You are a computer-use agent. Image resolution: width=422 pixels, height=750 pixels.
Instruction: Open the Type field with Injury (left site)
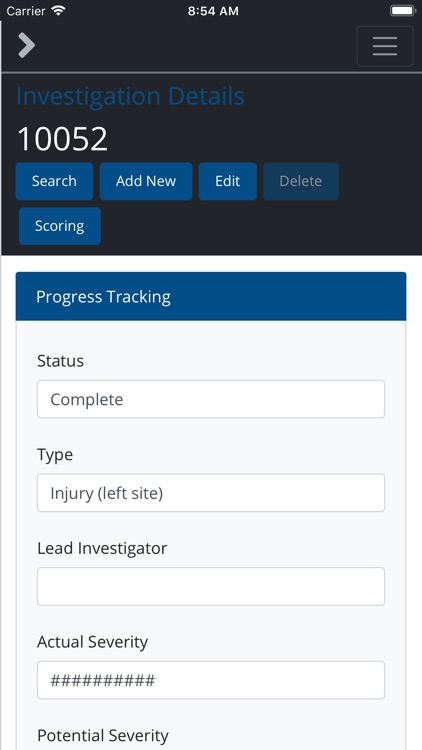(x=211, y=493)
